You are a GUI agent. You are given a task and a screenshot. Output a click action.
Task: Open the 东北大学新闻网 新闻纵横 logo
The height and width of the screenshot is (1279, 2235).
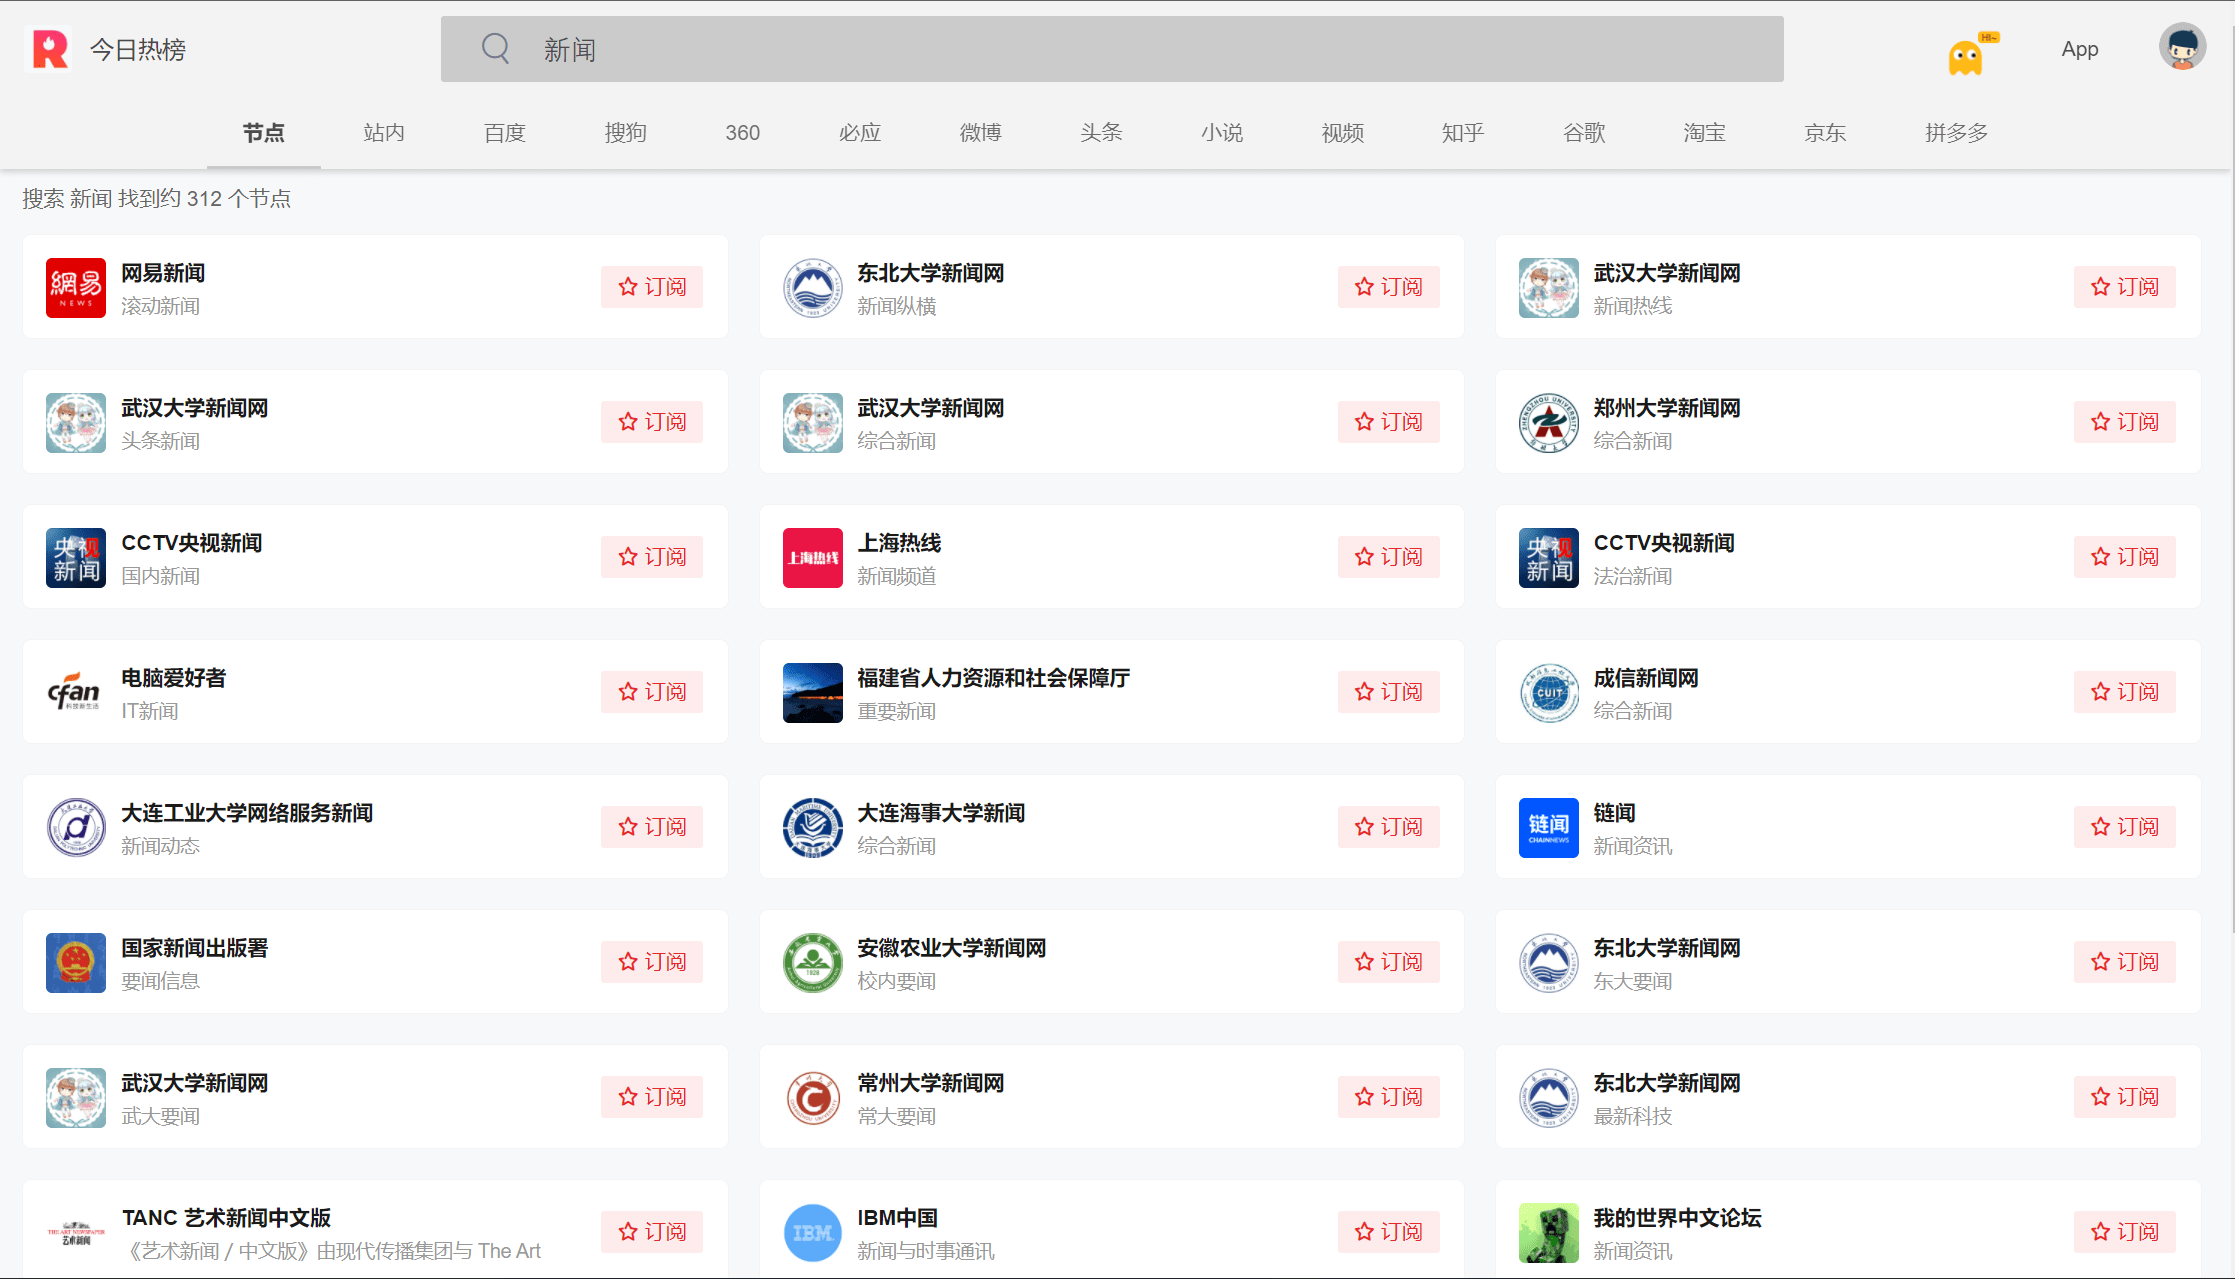click(x=812, y=288)
